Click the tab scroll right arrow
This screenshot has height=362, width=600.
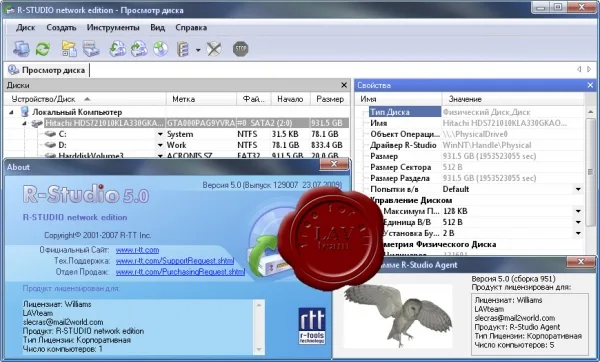(x=589, y=69)
